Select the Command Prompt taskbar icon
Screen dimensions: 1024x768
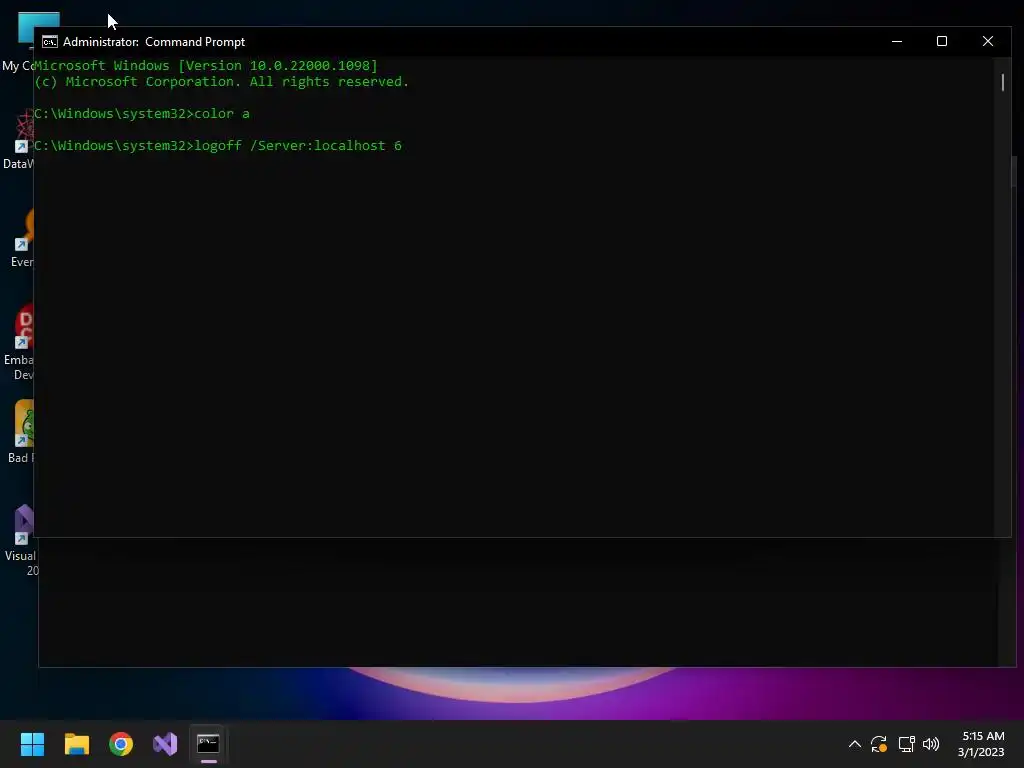point(208,743)
